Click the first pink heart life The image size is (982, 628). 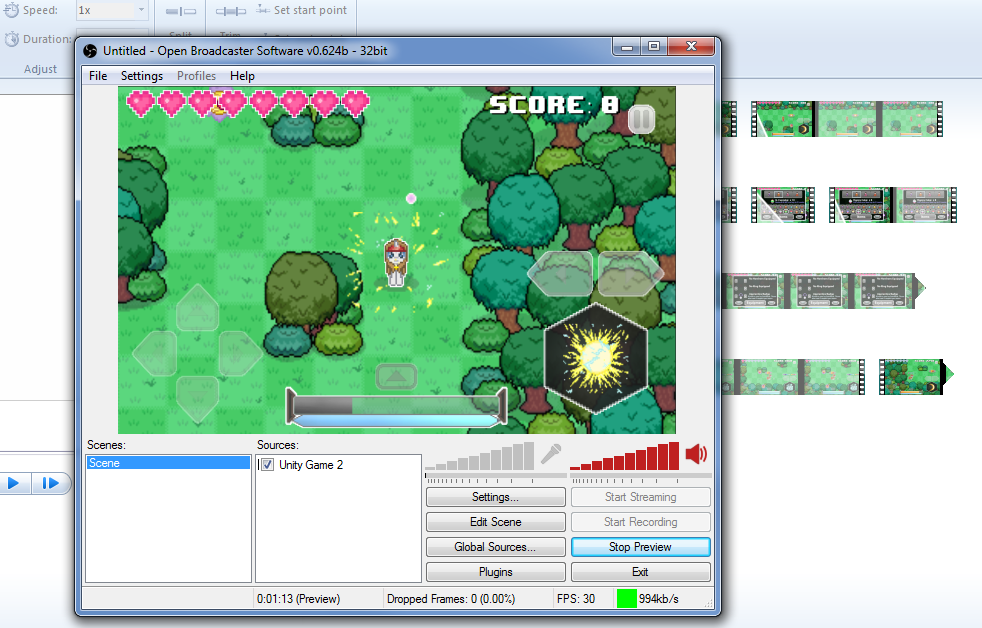pyautogui.click(x=141, y=103)
